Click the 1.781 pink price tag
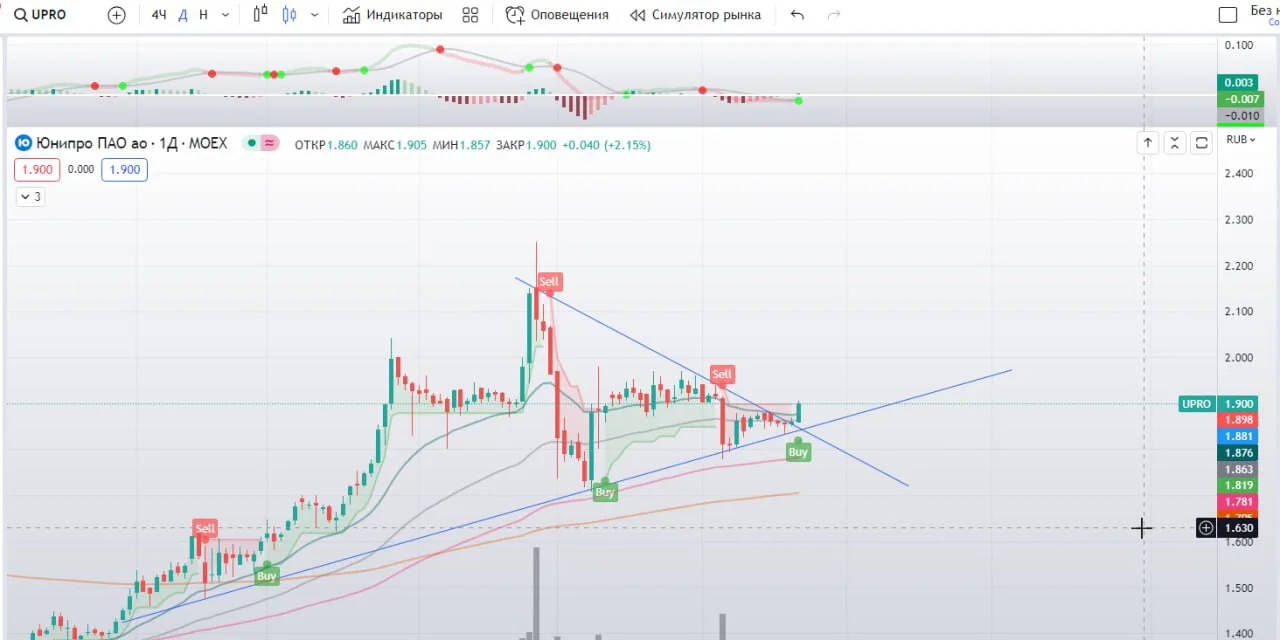Screen dimensions: 1280x640 tap(1238, 501)
